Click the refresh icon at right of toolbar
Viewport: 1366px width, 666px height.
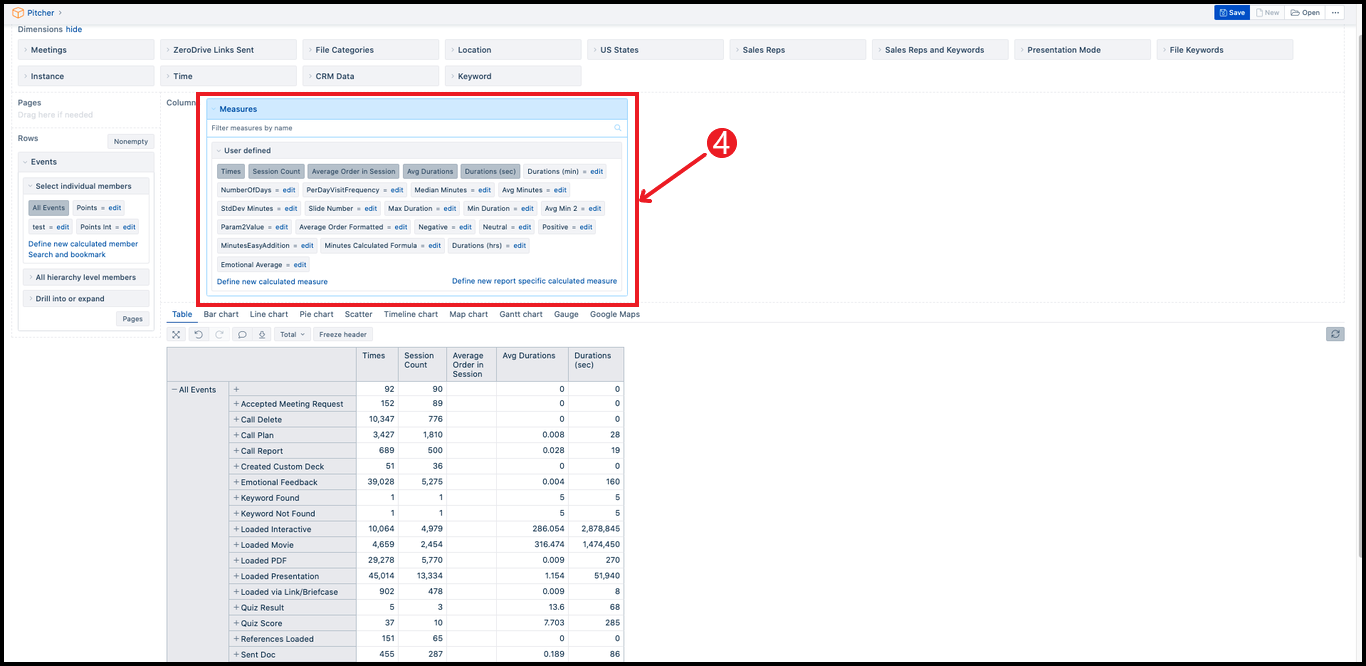1334,334
